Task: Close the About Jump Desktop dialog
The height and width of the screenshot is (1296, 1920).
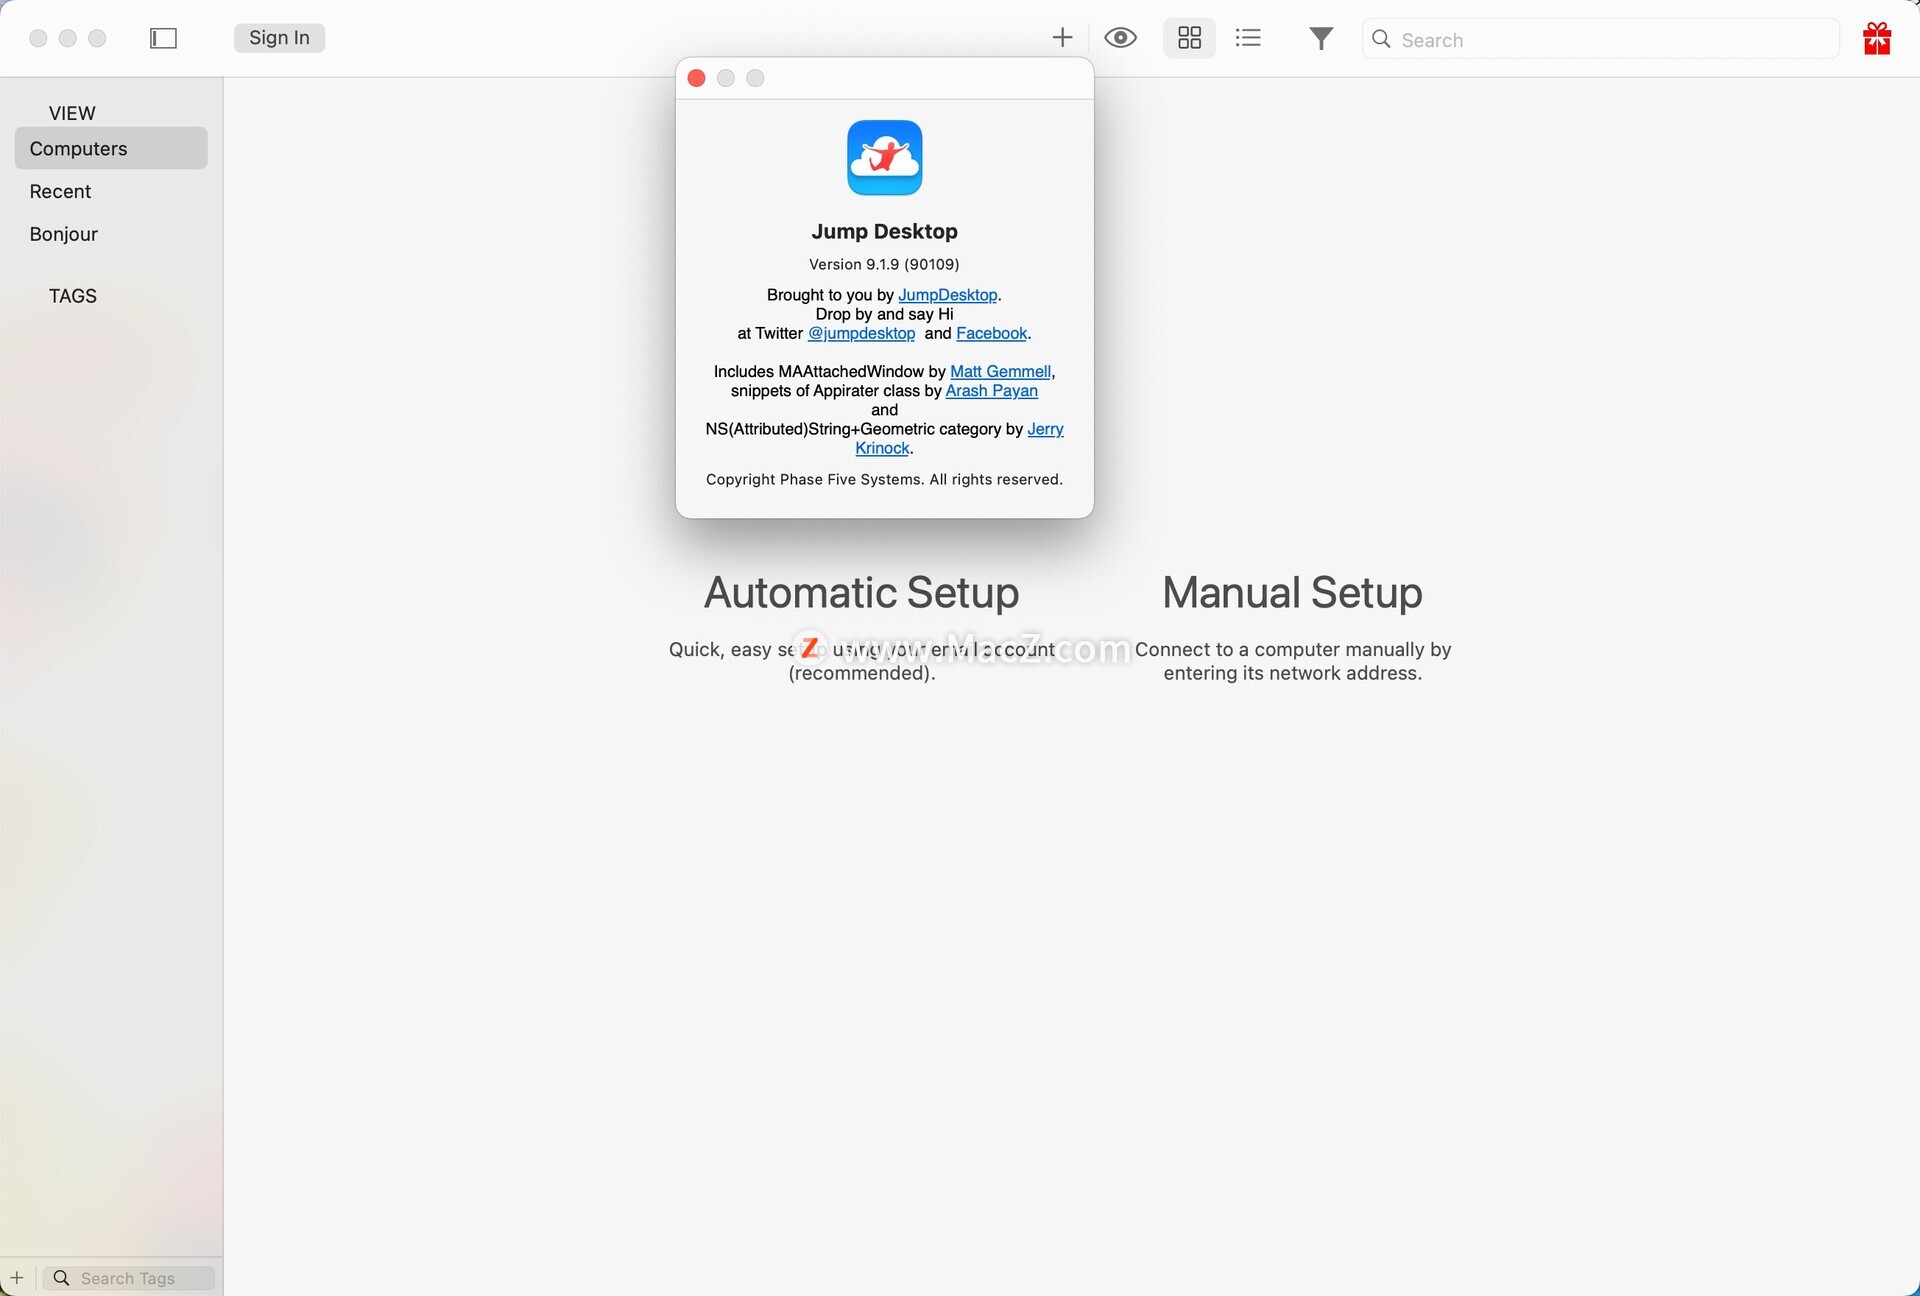Action: (x=697, y=78)
